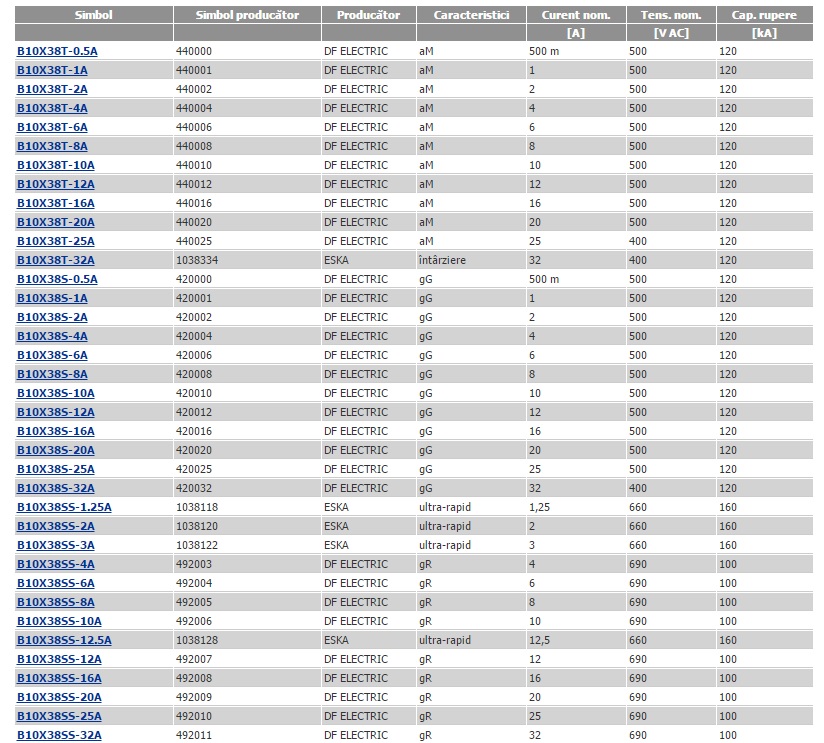The width and height of the screenshot is (824, 743).
Task: Open the B10X38SS-2A link
Action: tap(56, 526)
